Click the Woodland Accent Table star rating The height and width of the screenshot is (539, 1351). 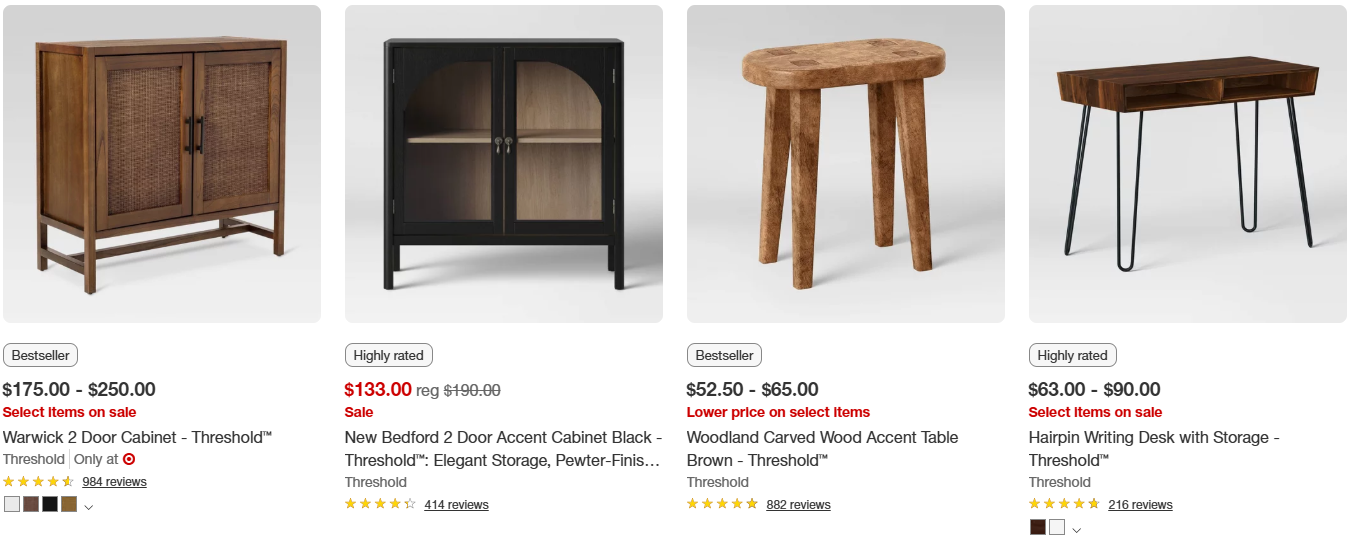[722, 505]
